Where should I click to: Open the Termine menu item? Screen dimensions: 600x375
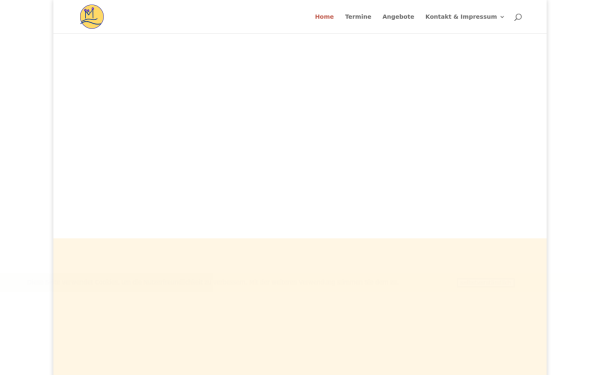[358, 17]
